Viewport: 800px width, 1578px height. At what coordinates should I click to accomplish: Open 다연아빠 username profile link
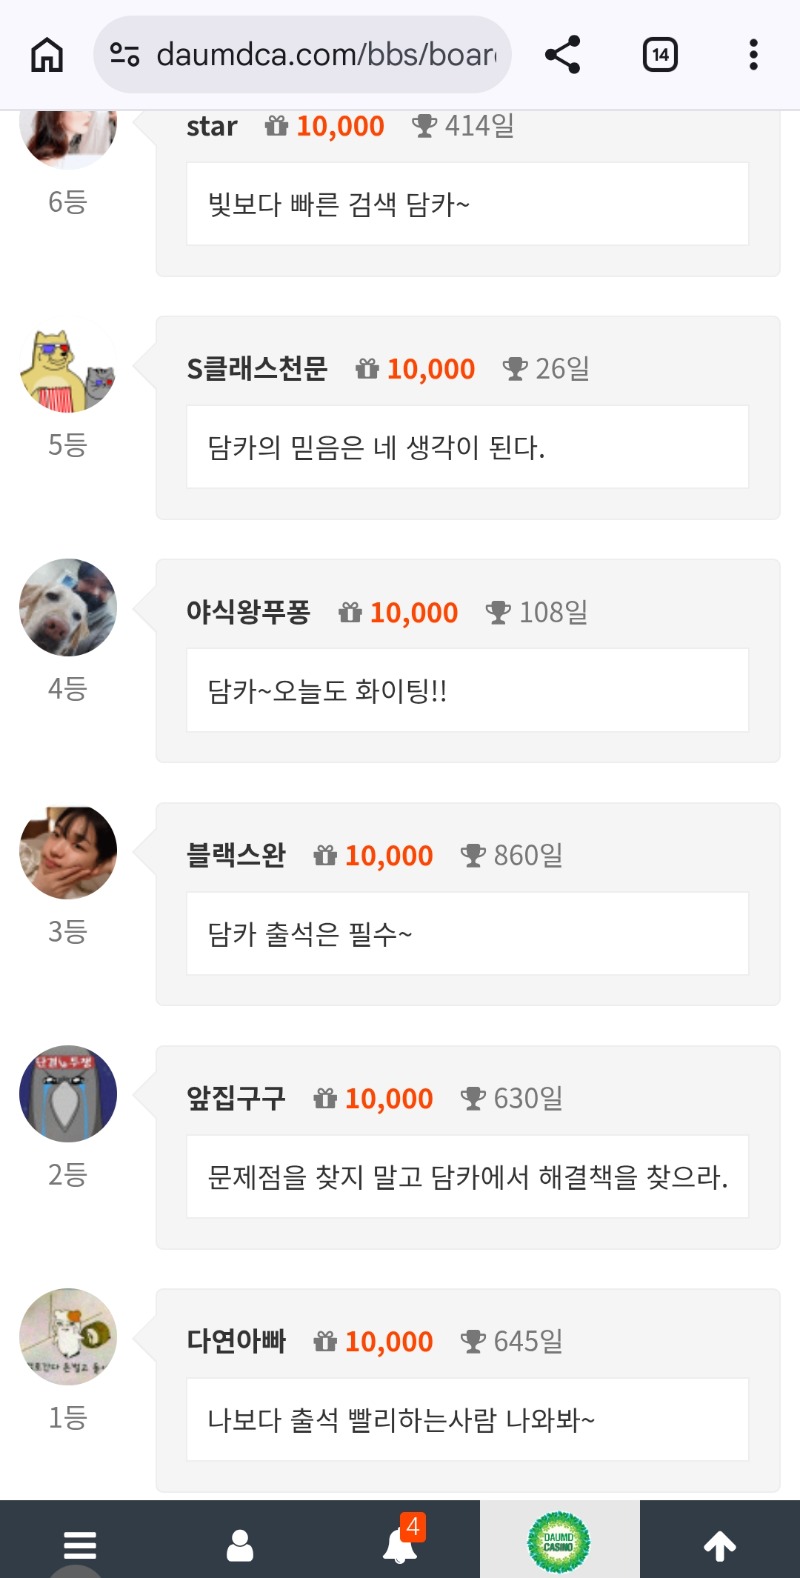(236, 1341)
